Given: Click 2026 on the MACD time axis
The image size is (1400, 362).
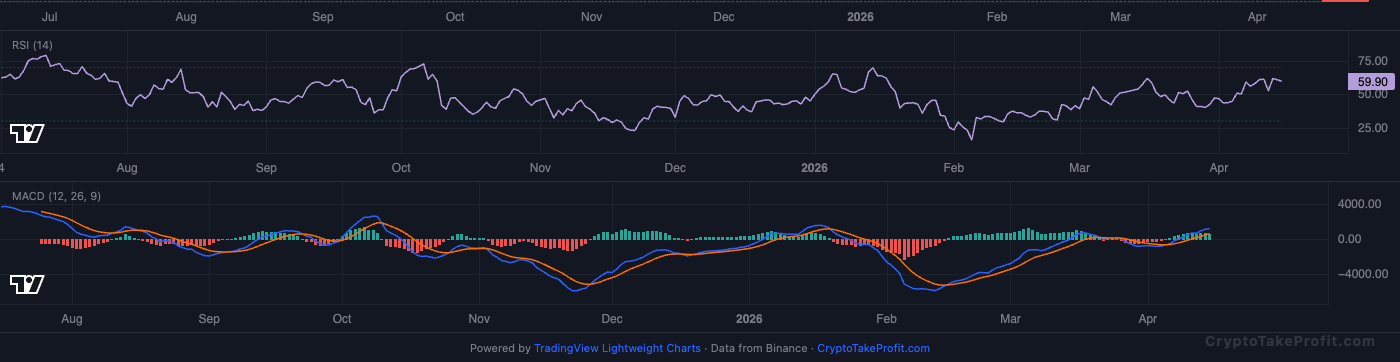Looking at the screenshot, I should 748,319.
